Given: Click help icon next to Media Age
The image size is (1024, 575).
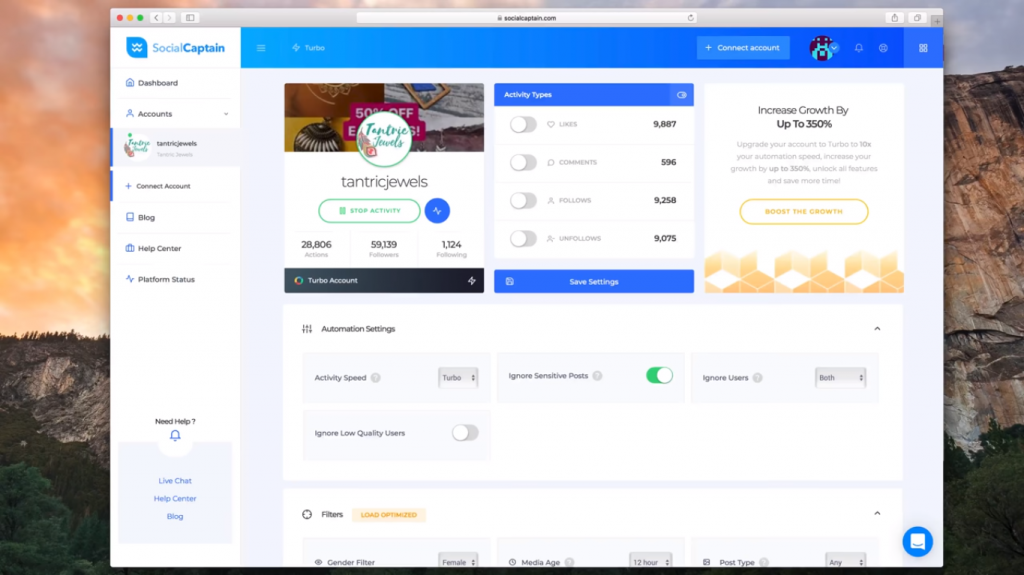Looking at the screenshot, I should tap(569, 562).
